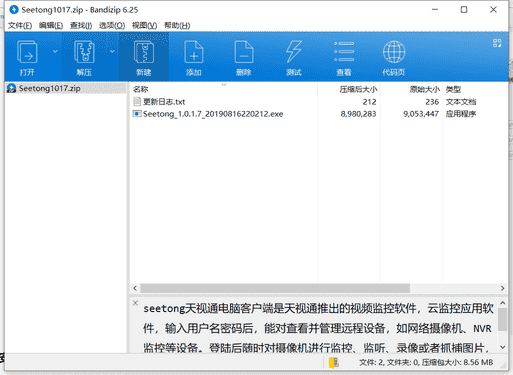Screen dimensions: 513x375
Task: Click the yellow archive icon in status bar
Action: (334, 363)
